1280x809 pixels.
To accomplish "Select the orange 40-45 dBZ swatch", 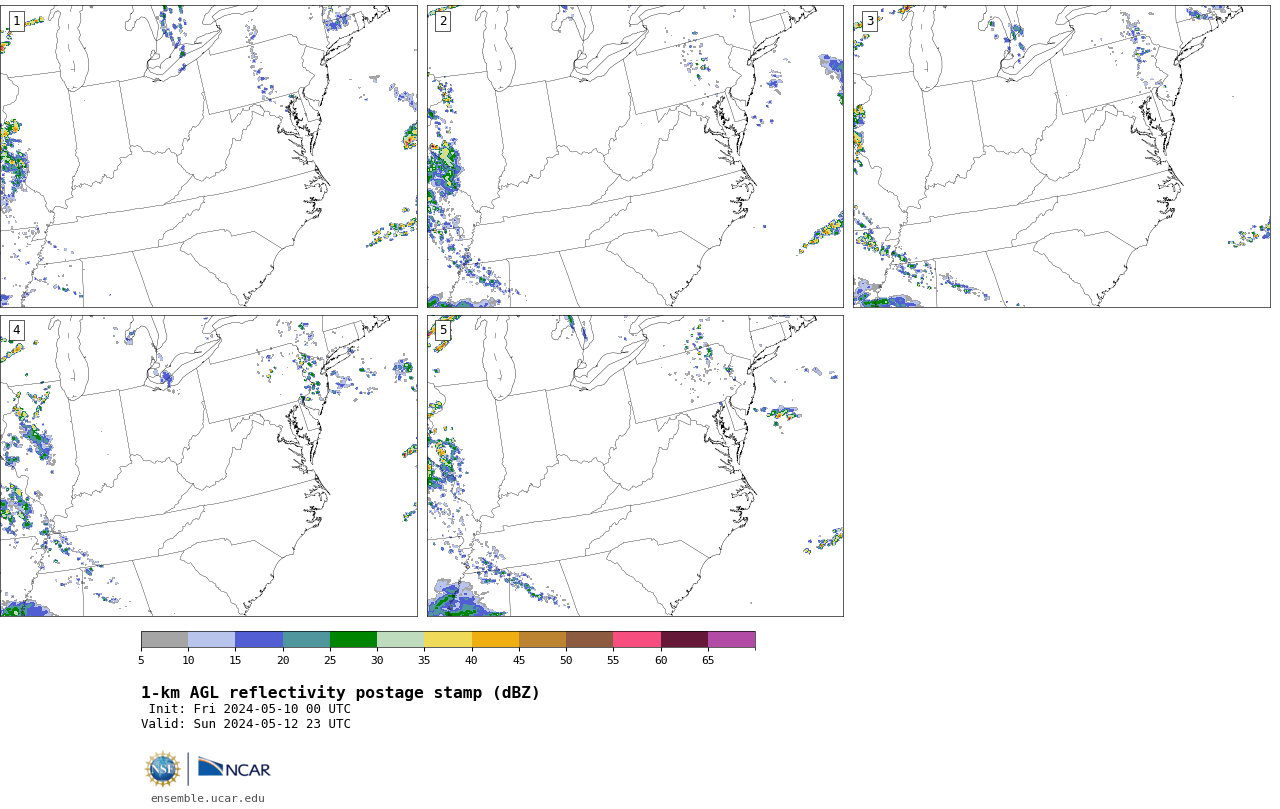I will click(x=495, y=640).
